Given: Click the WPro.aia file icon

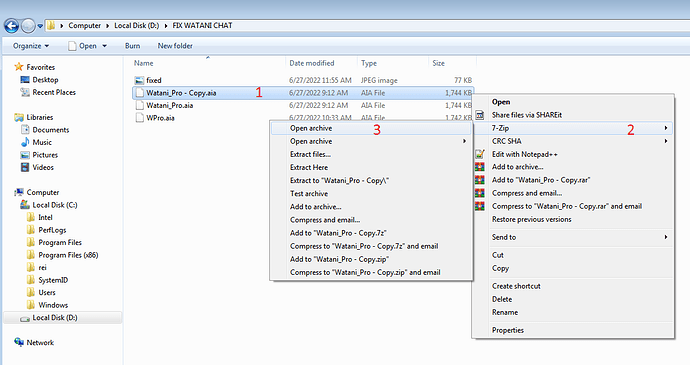Looking at the screenshot, I should point(139,118).
